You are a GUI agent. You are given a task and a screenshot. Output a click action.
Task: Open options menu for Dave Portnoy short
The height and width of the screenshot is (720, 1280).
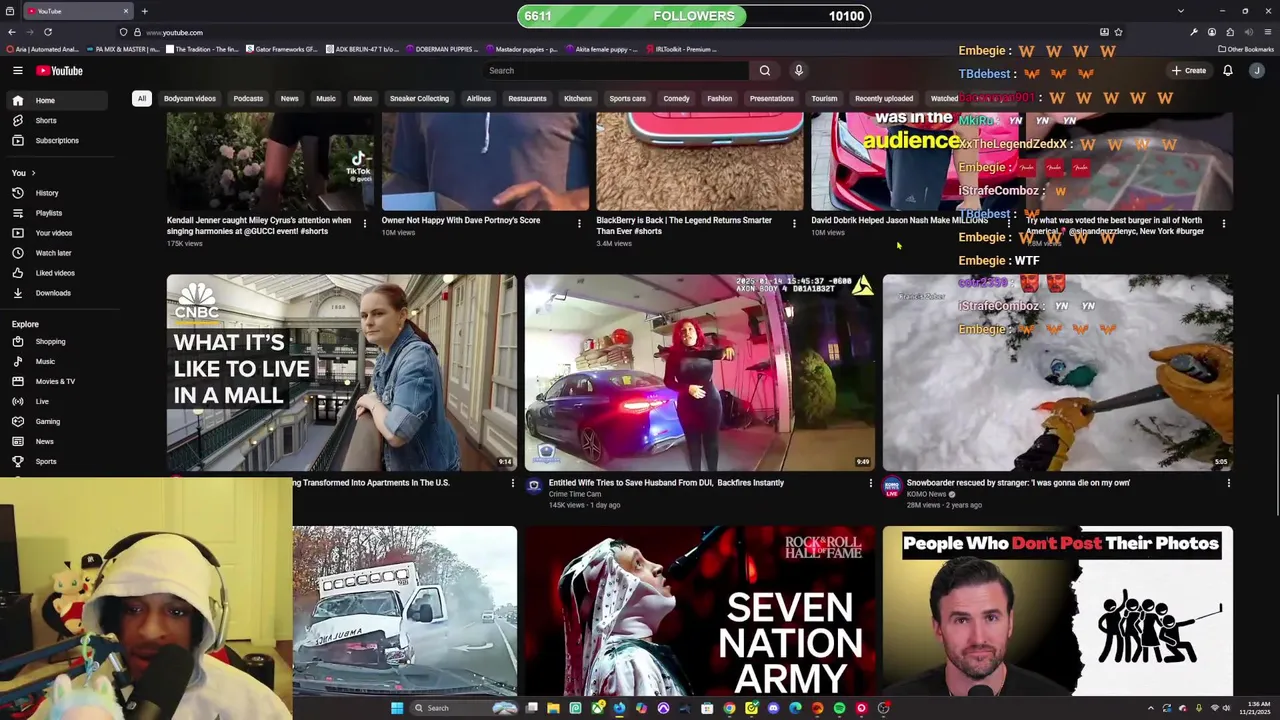(x=579, y=223)
